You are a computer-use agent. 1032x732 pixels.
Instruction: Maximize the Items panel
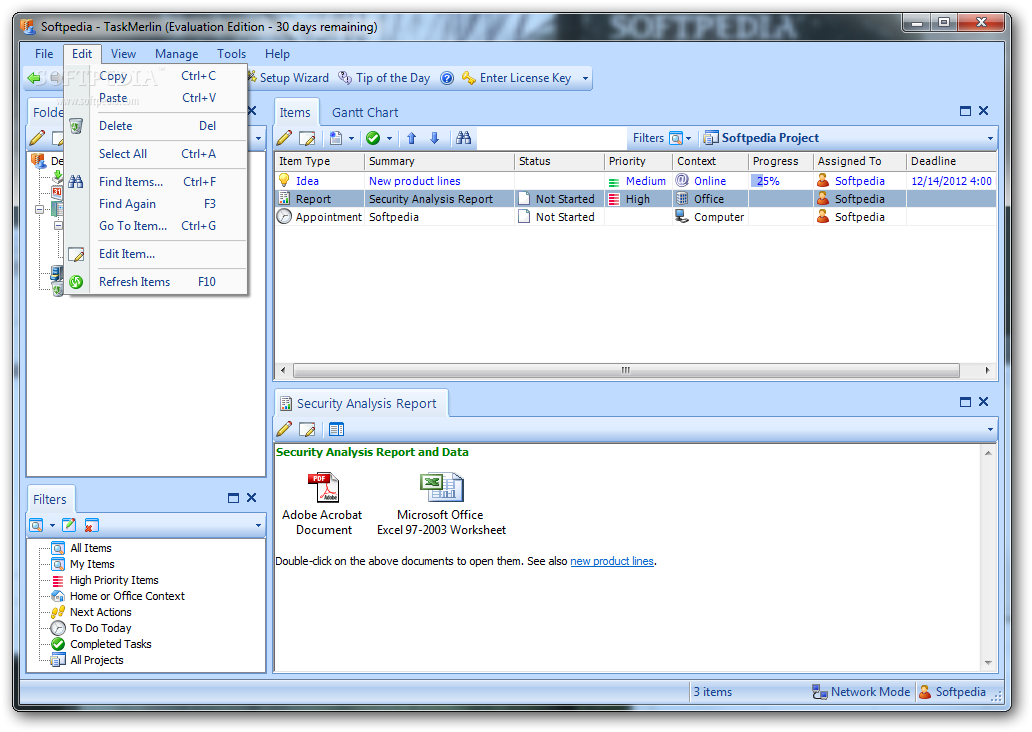coord(966,111)
